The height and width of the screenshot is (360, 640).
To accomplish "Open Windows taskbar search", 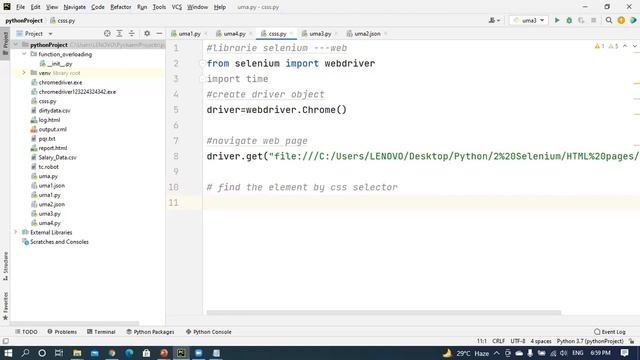I will 25,353.
